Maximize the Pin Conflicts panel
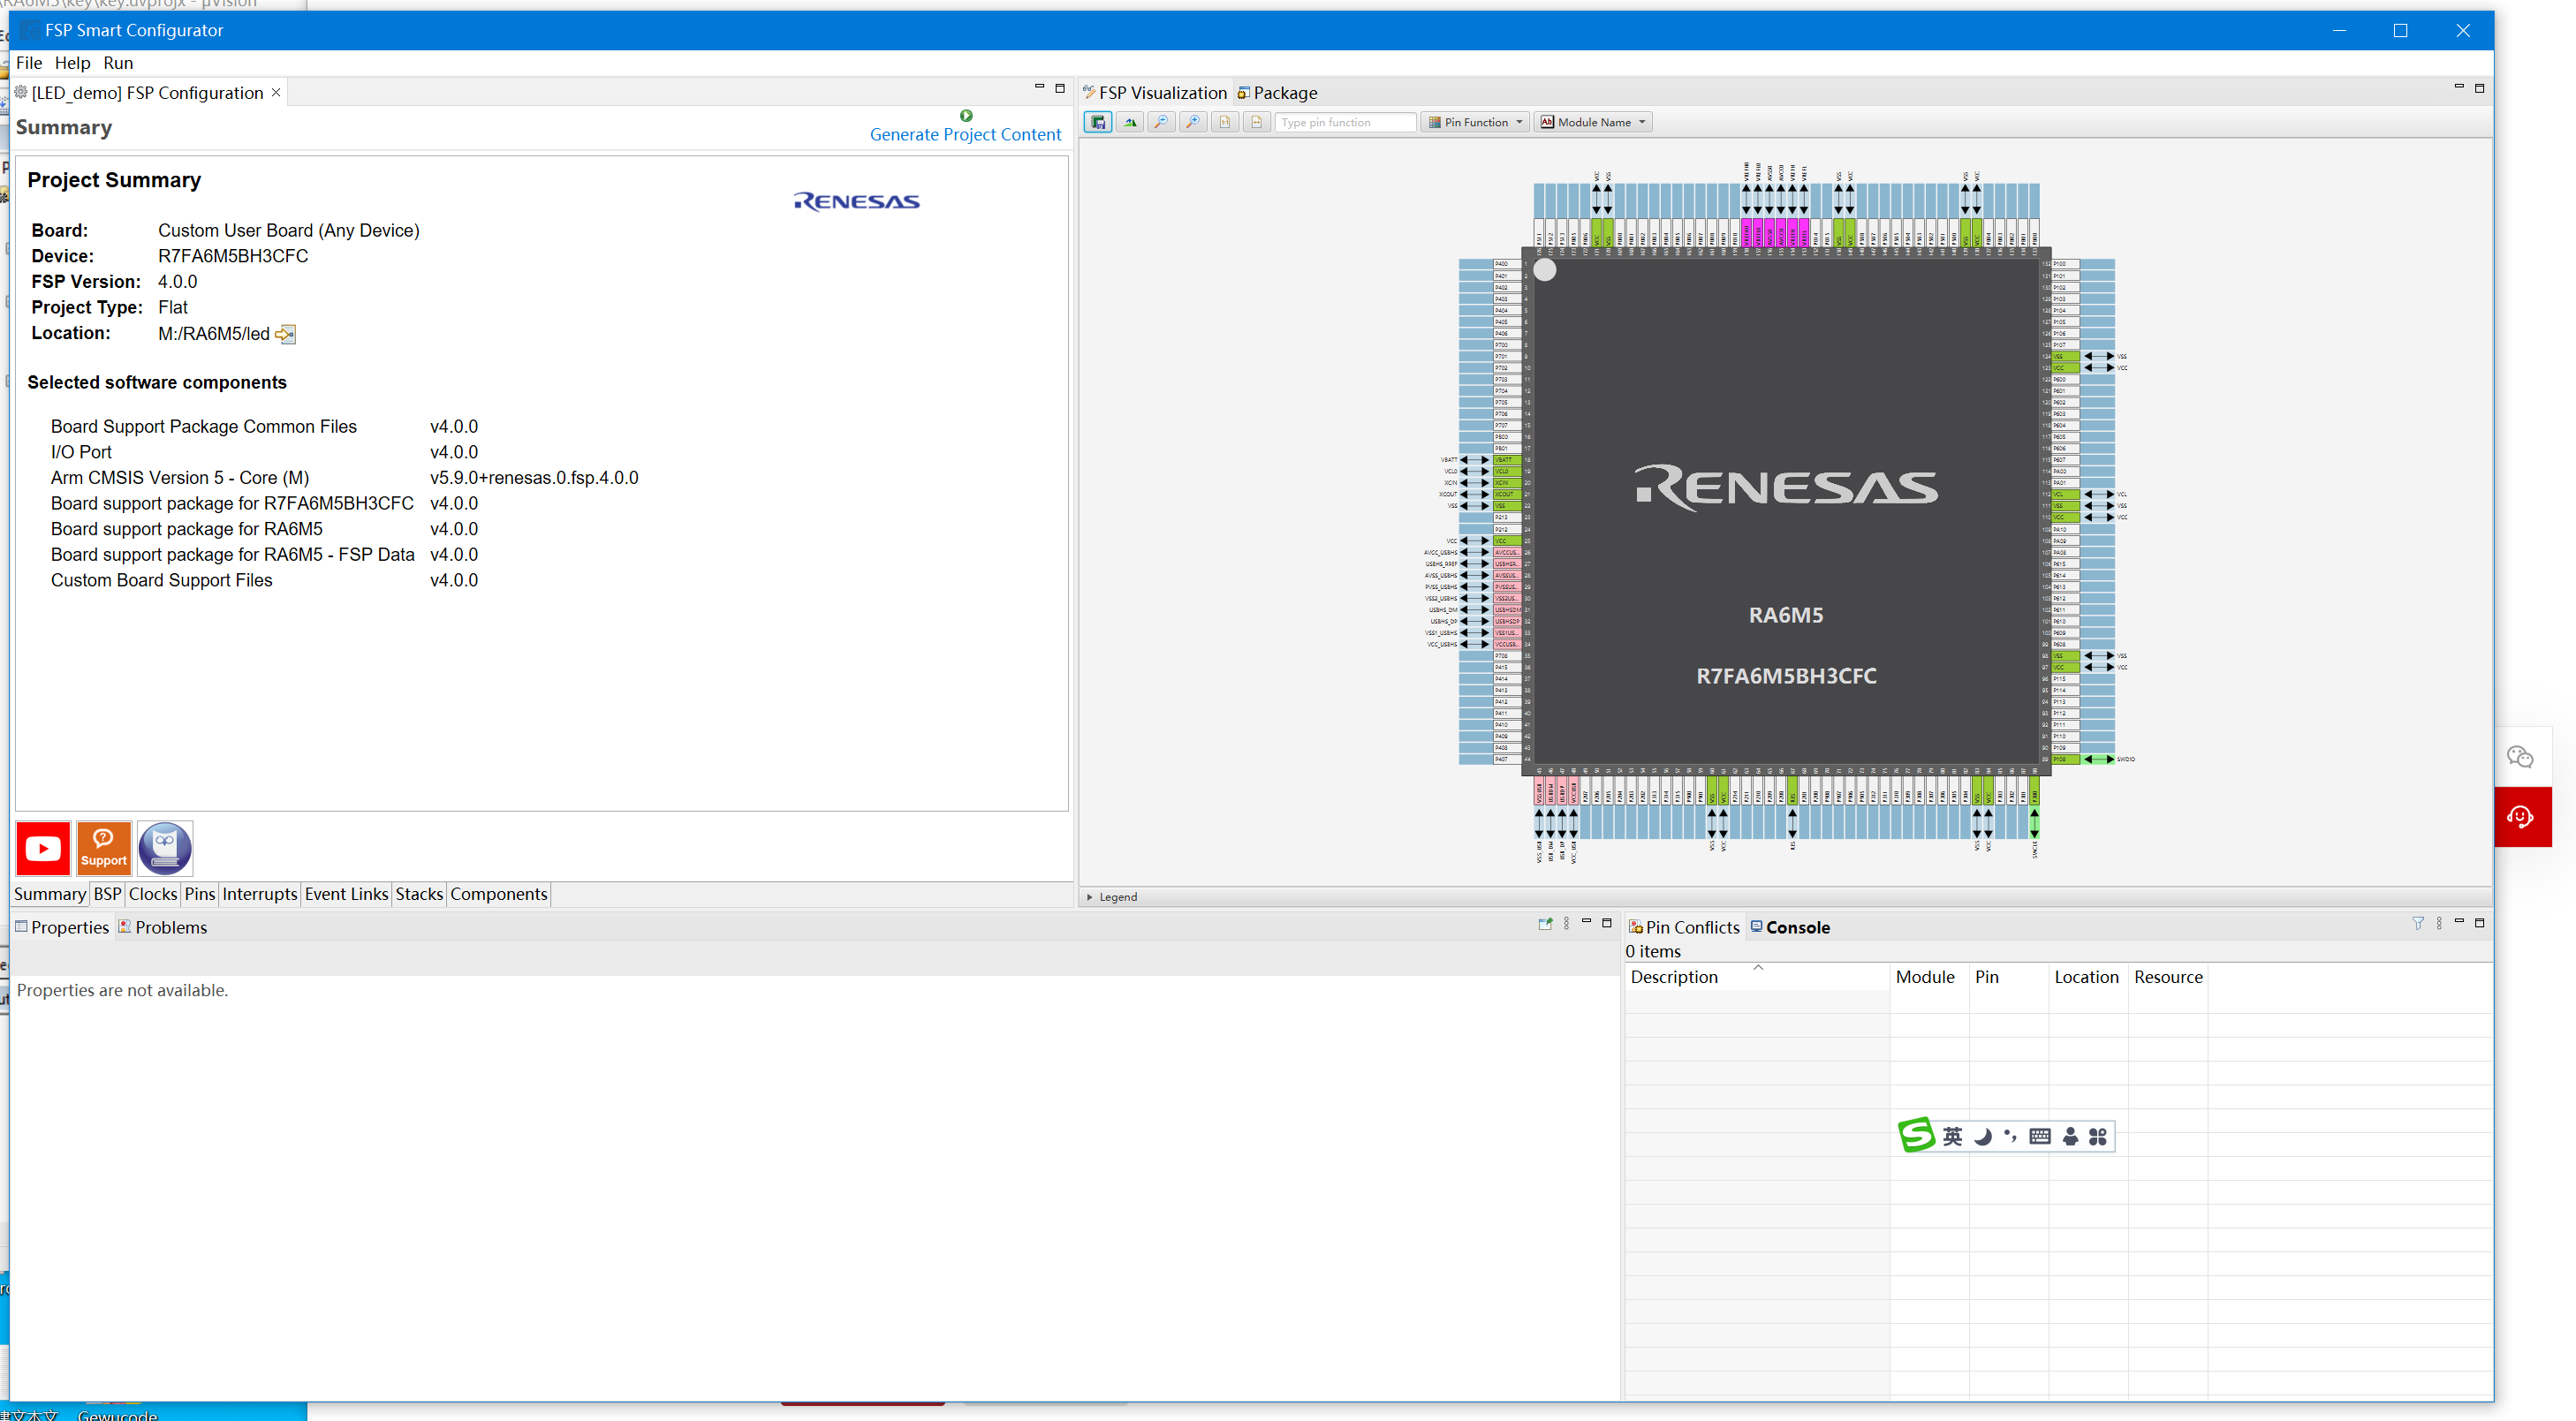Viewport: 2576px width, 1421px height. pyautogui.click(x=2480, y=922)
